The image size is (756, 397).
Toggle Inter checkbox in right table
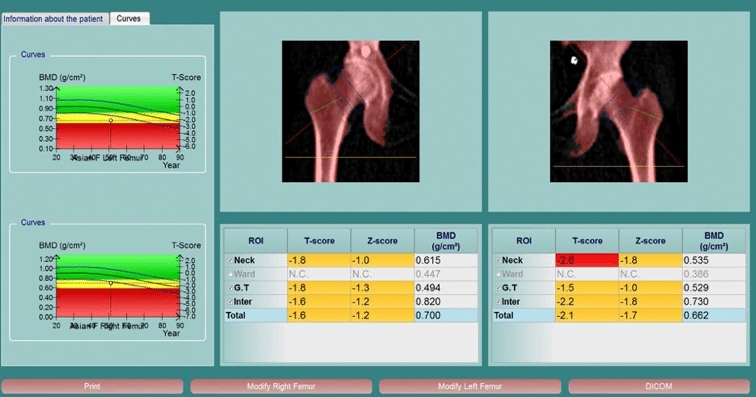(x=499, y=302)
